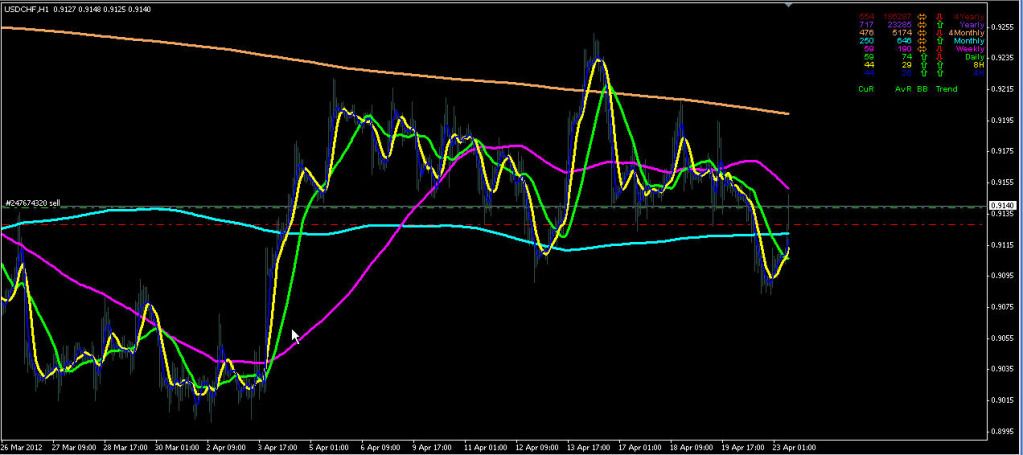The width and height of the screenshot is (1023, 455).
Task: Click the value 646 in Monthly row
Action: click(x=904, y=41)
